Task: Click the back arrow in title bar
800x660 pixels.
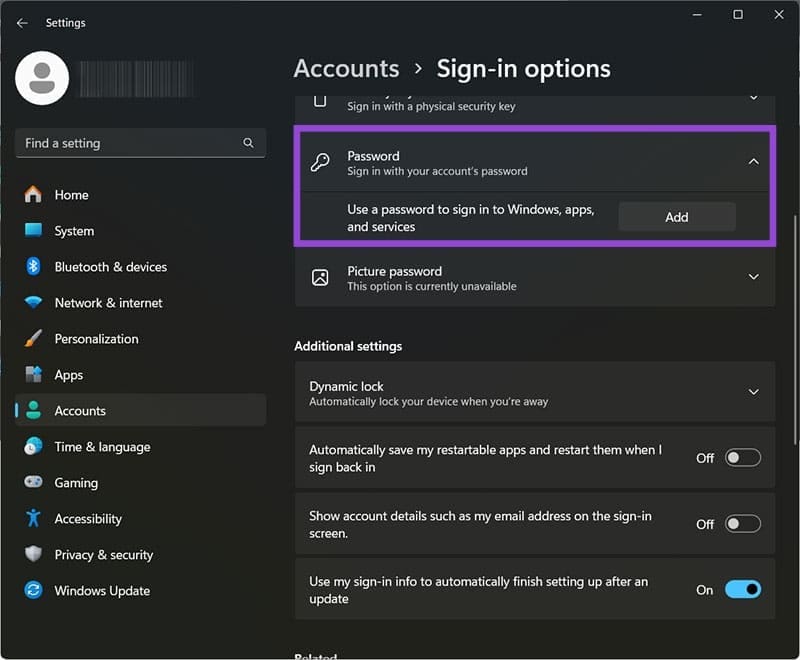Action: click(22, 23)
